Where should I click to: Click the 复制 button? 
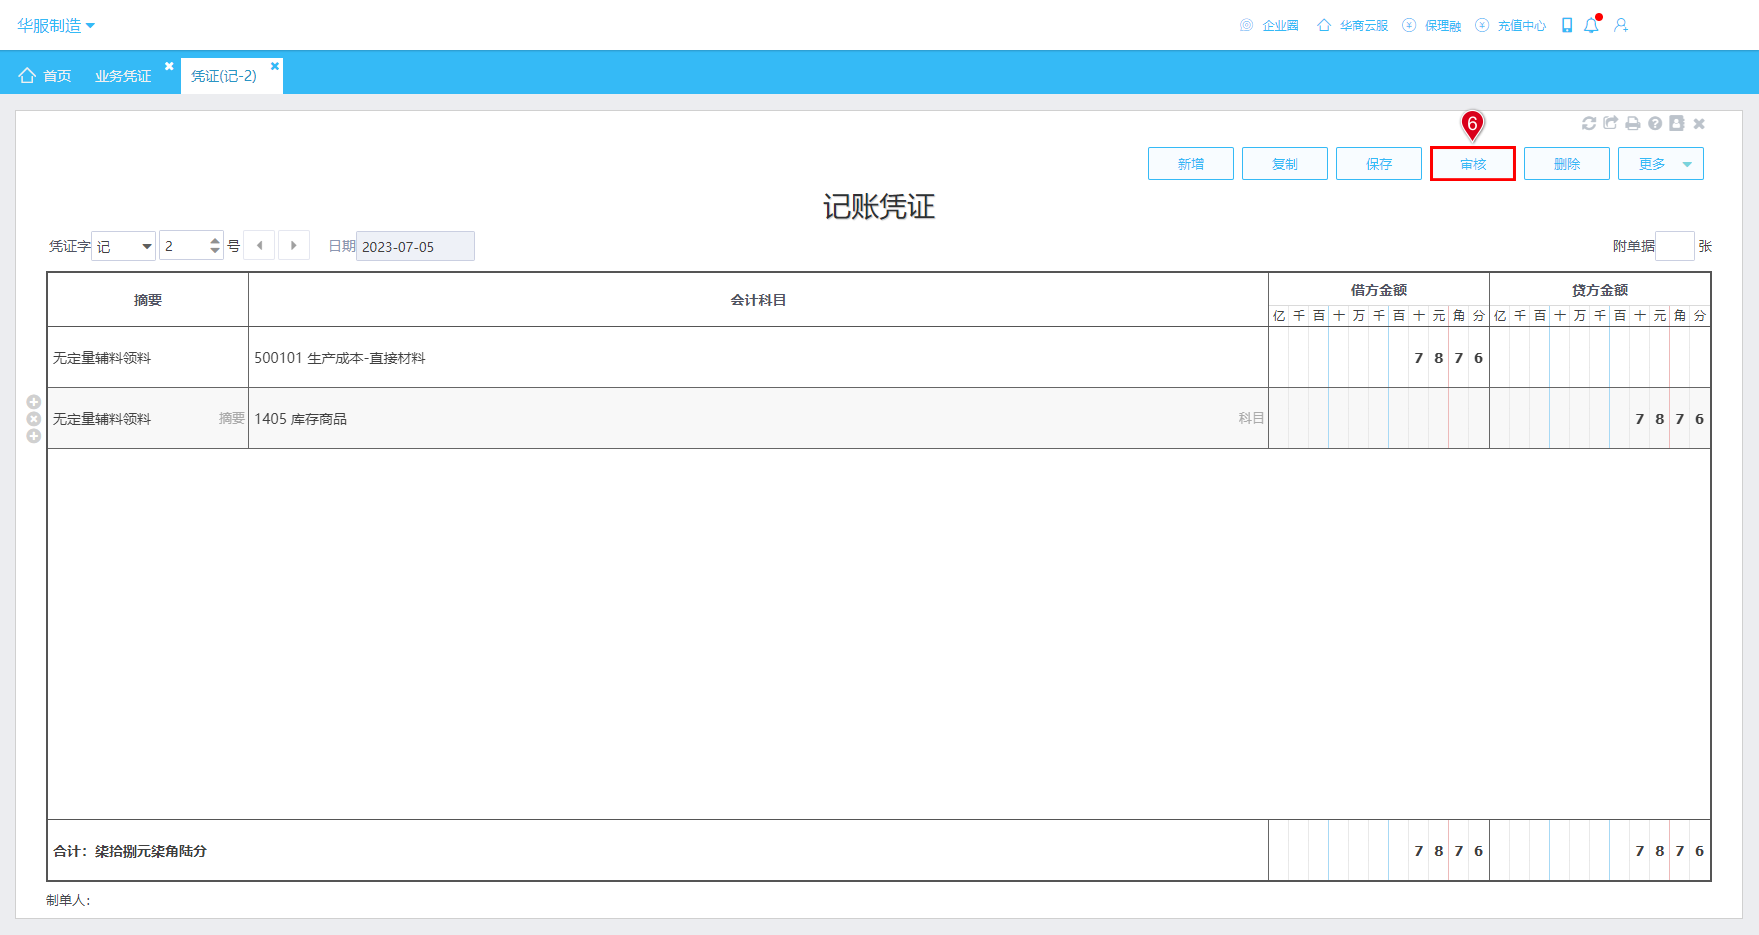(x=1285, y=164)
